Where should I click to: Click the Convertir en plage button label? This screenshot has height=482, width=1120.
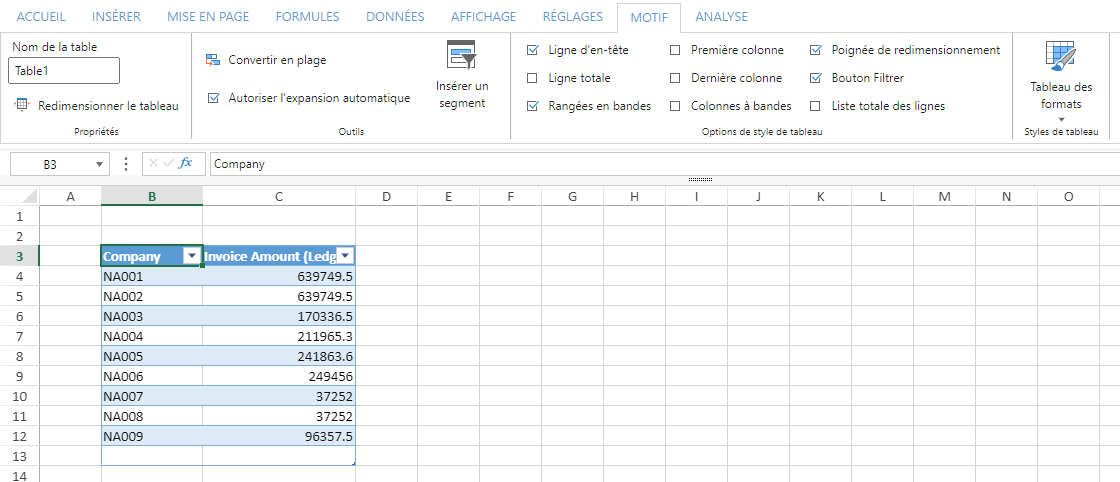tap(277, 60)
